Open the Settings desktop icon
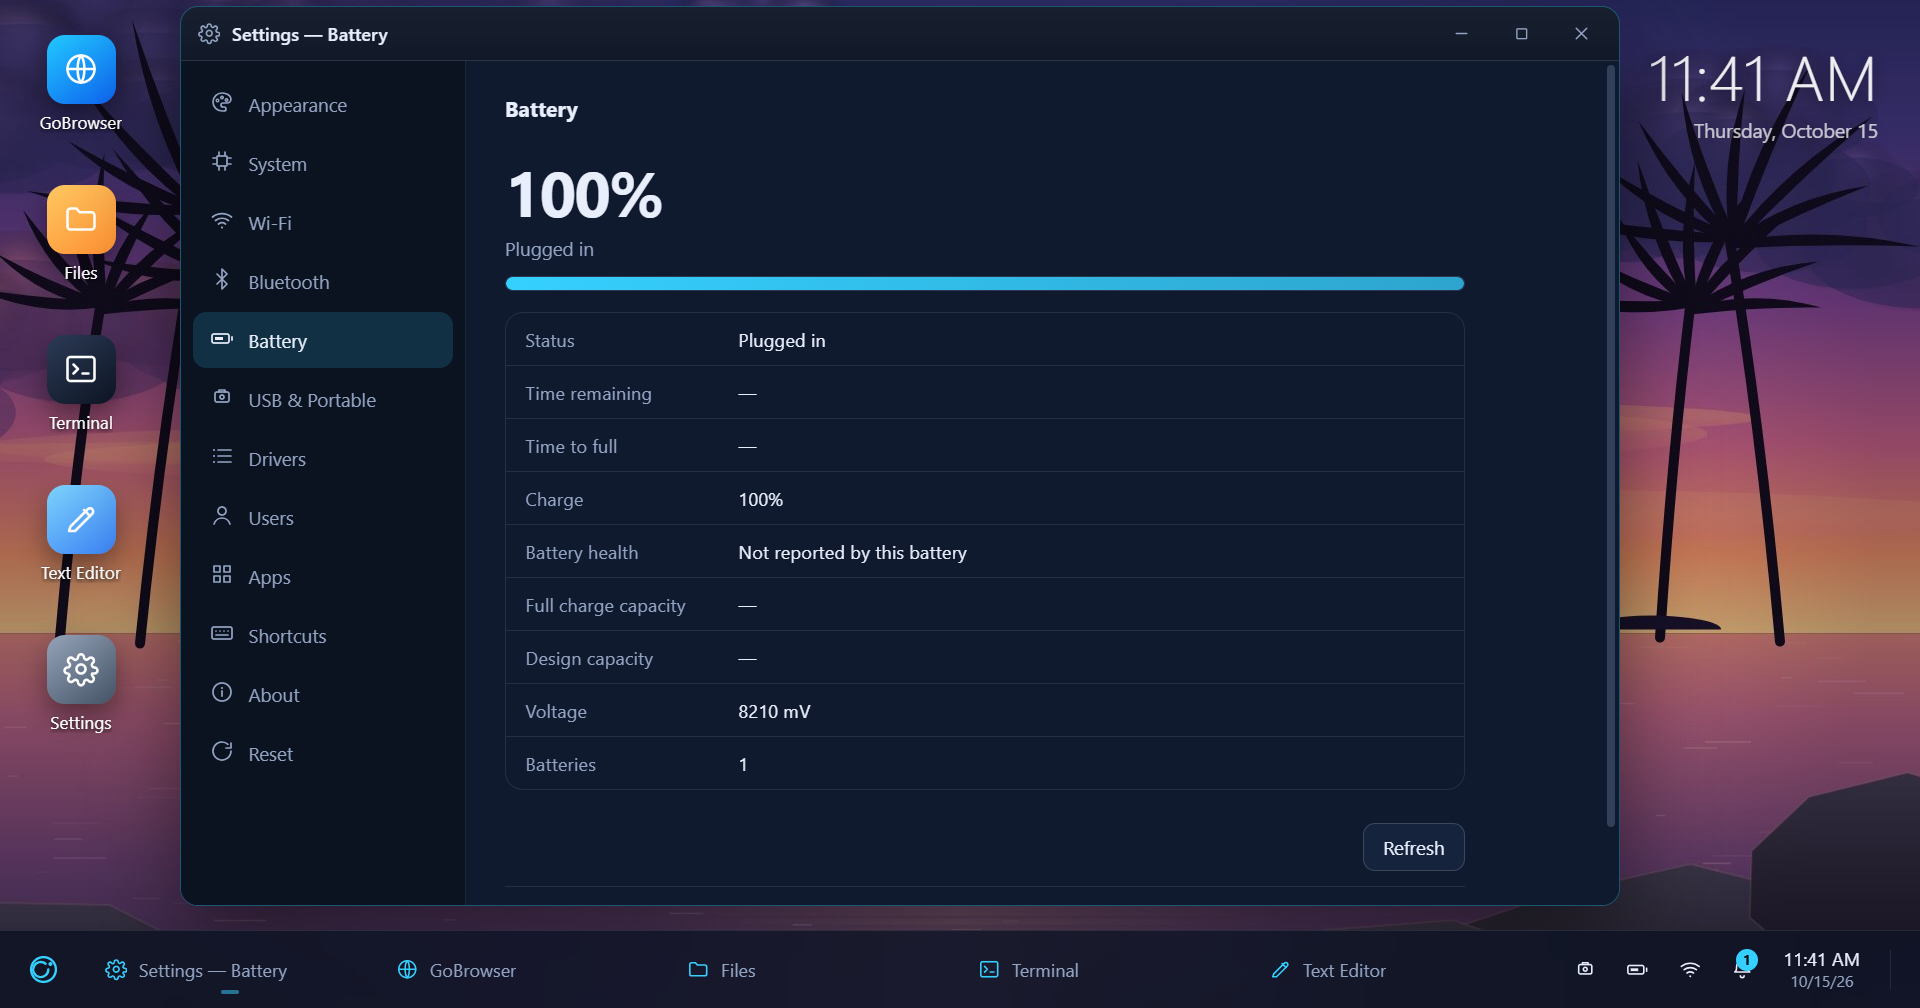The height and width of the screenshot is (1008, 1920). [81, 685]
